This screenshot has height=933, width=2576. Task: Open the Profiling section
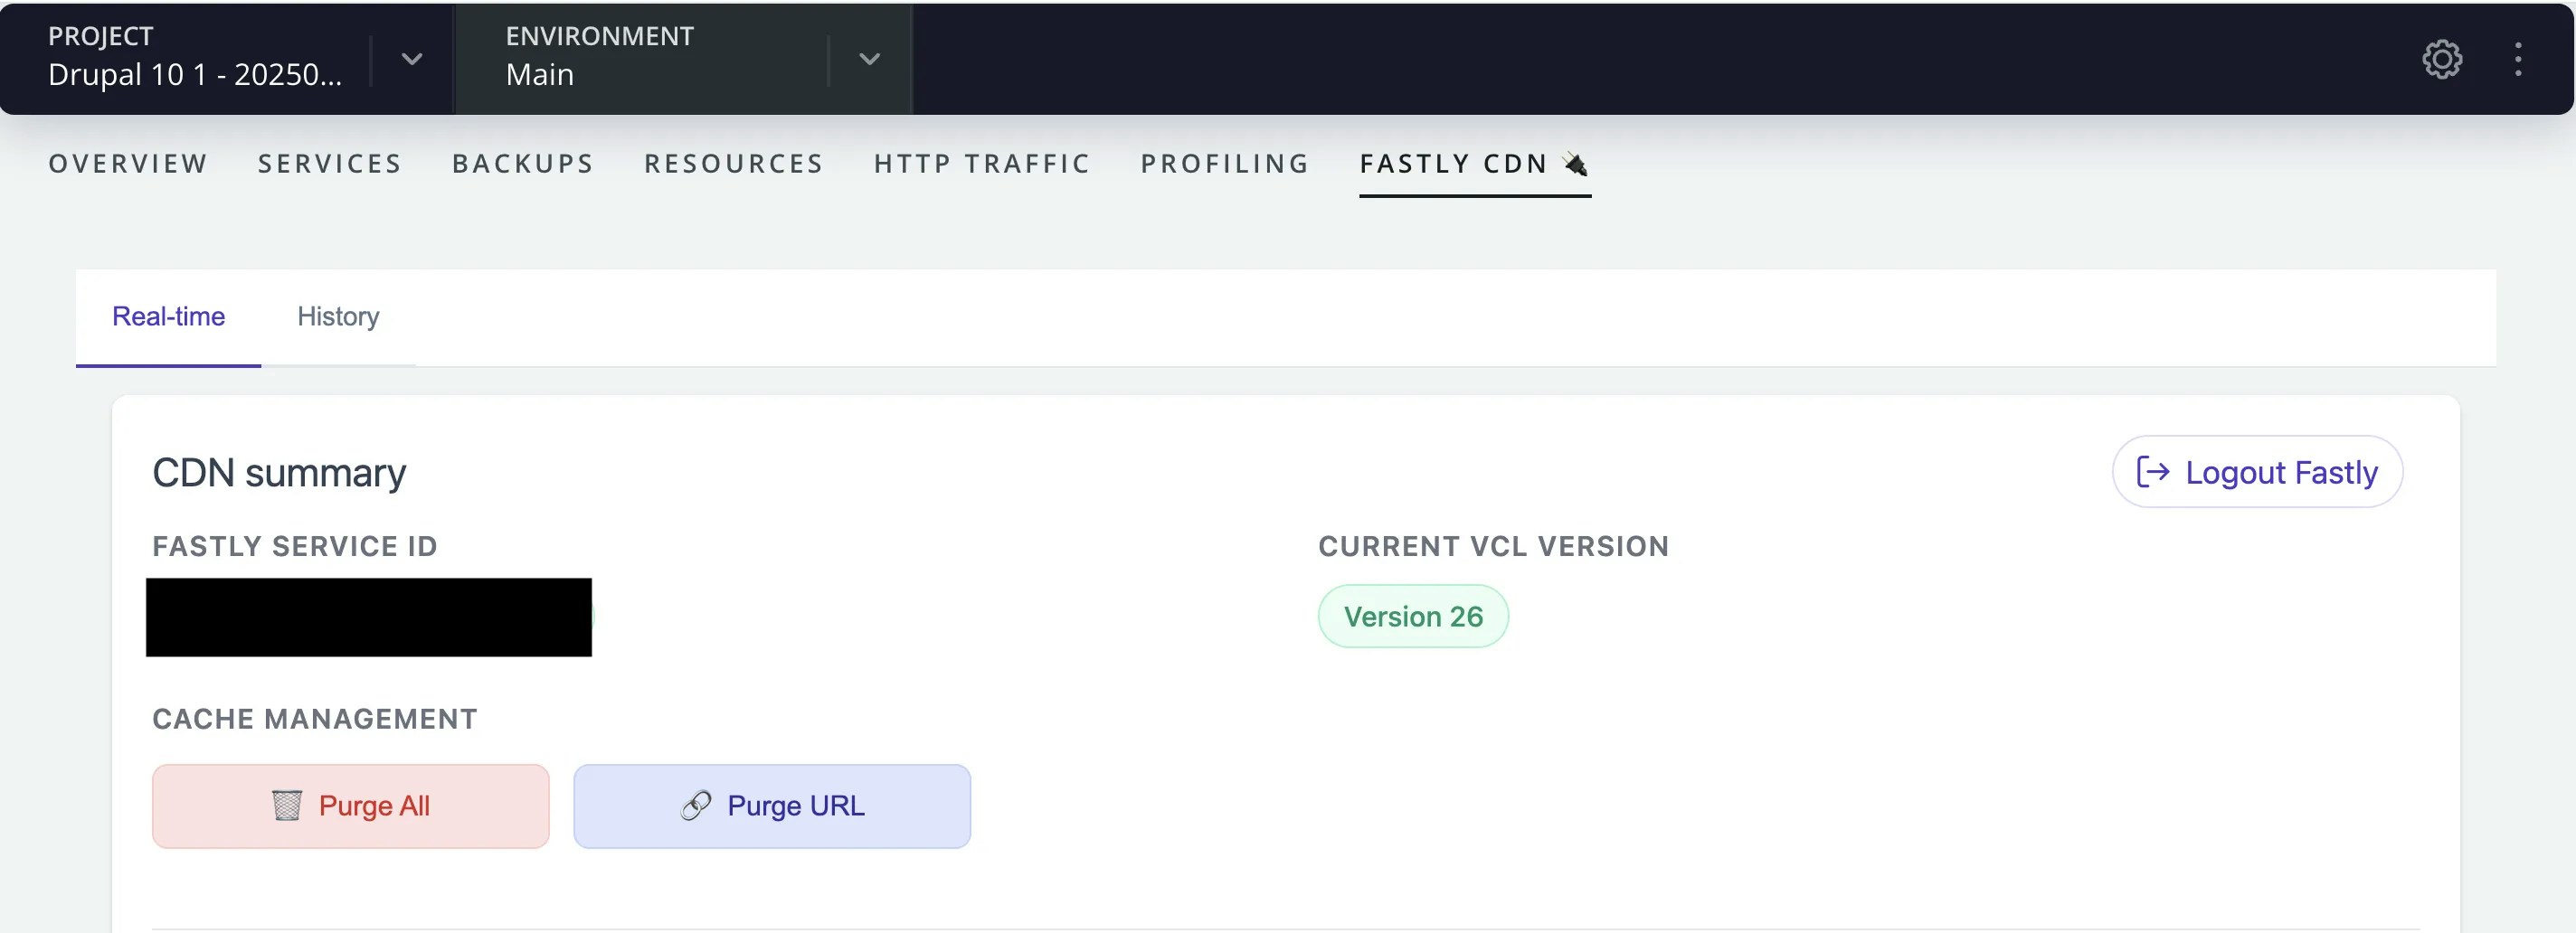1224,163
